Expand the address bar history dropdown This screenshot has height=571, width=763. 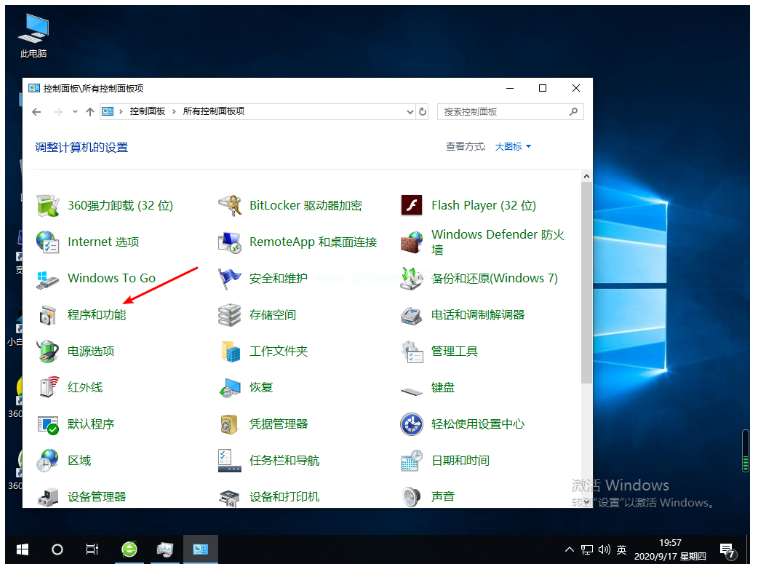tap(408, 112)
